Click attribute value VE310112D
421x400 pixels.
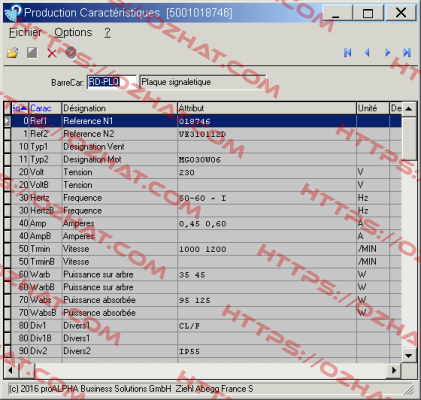point(202,134)
